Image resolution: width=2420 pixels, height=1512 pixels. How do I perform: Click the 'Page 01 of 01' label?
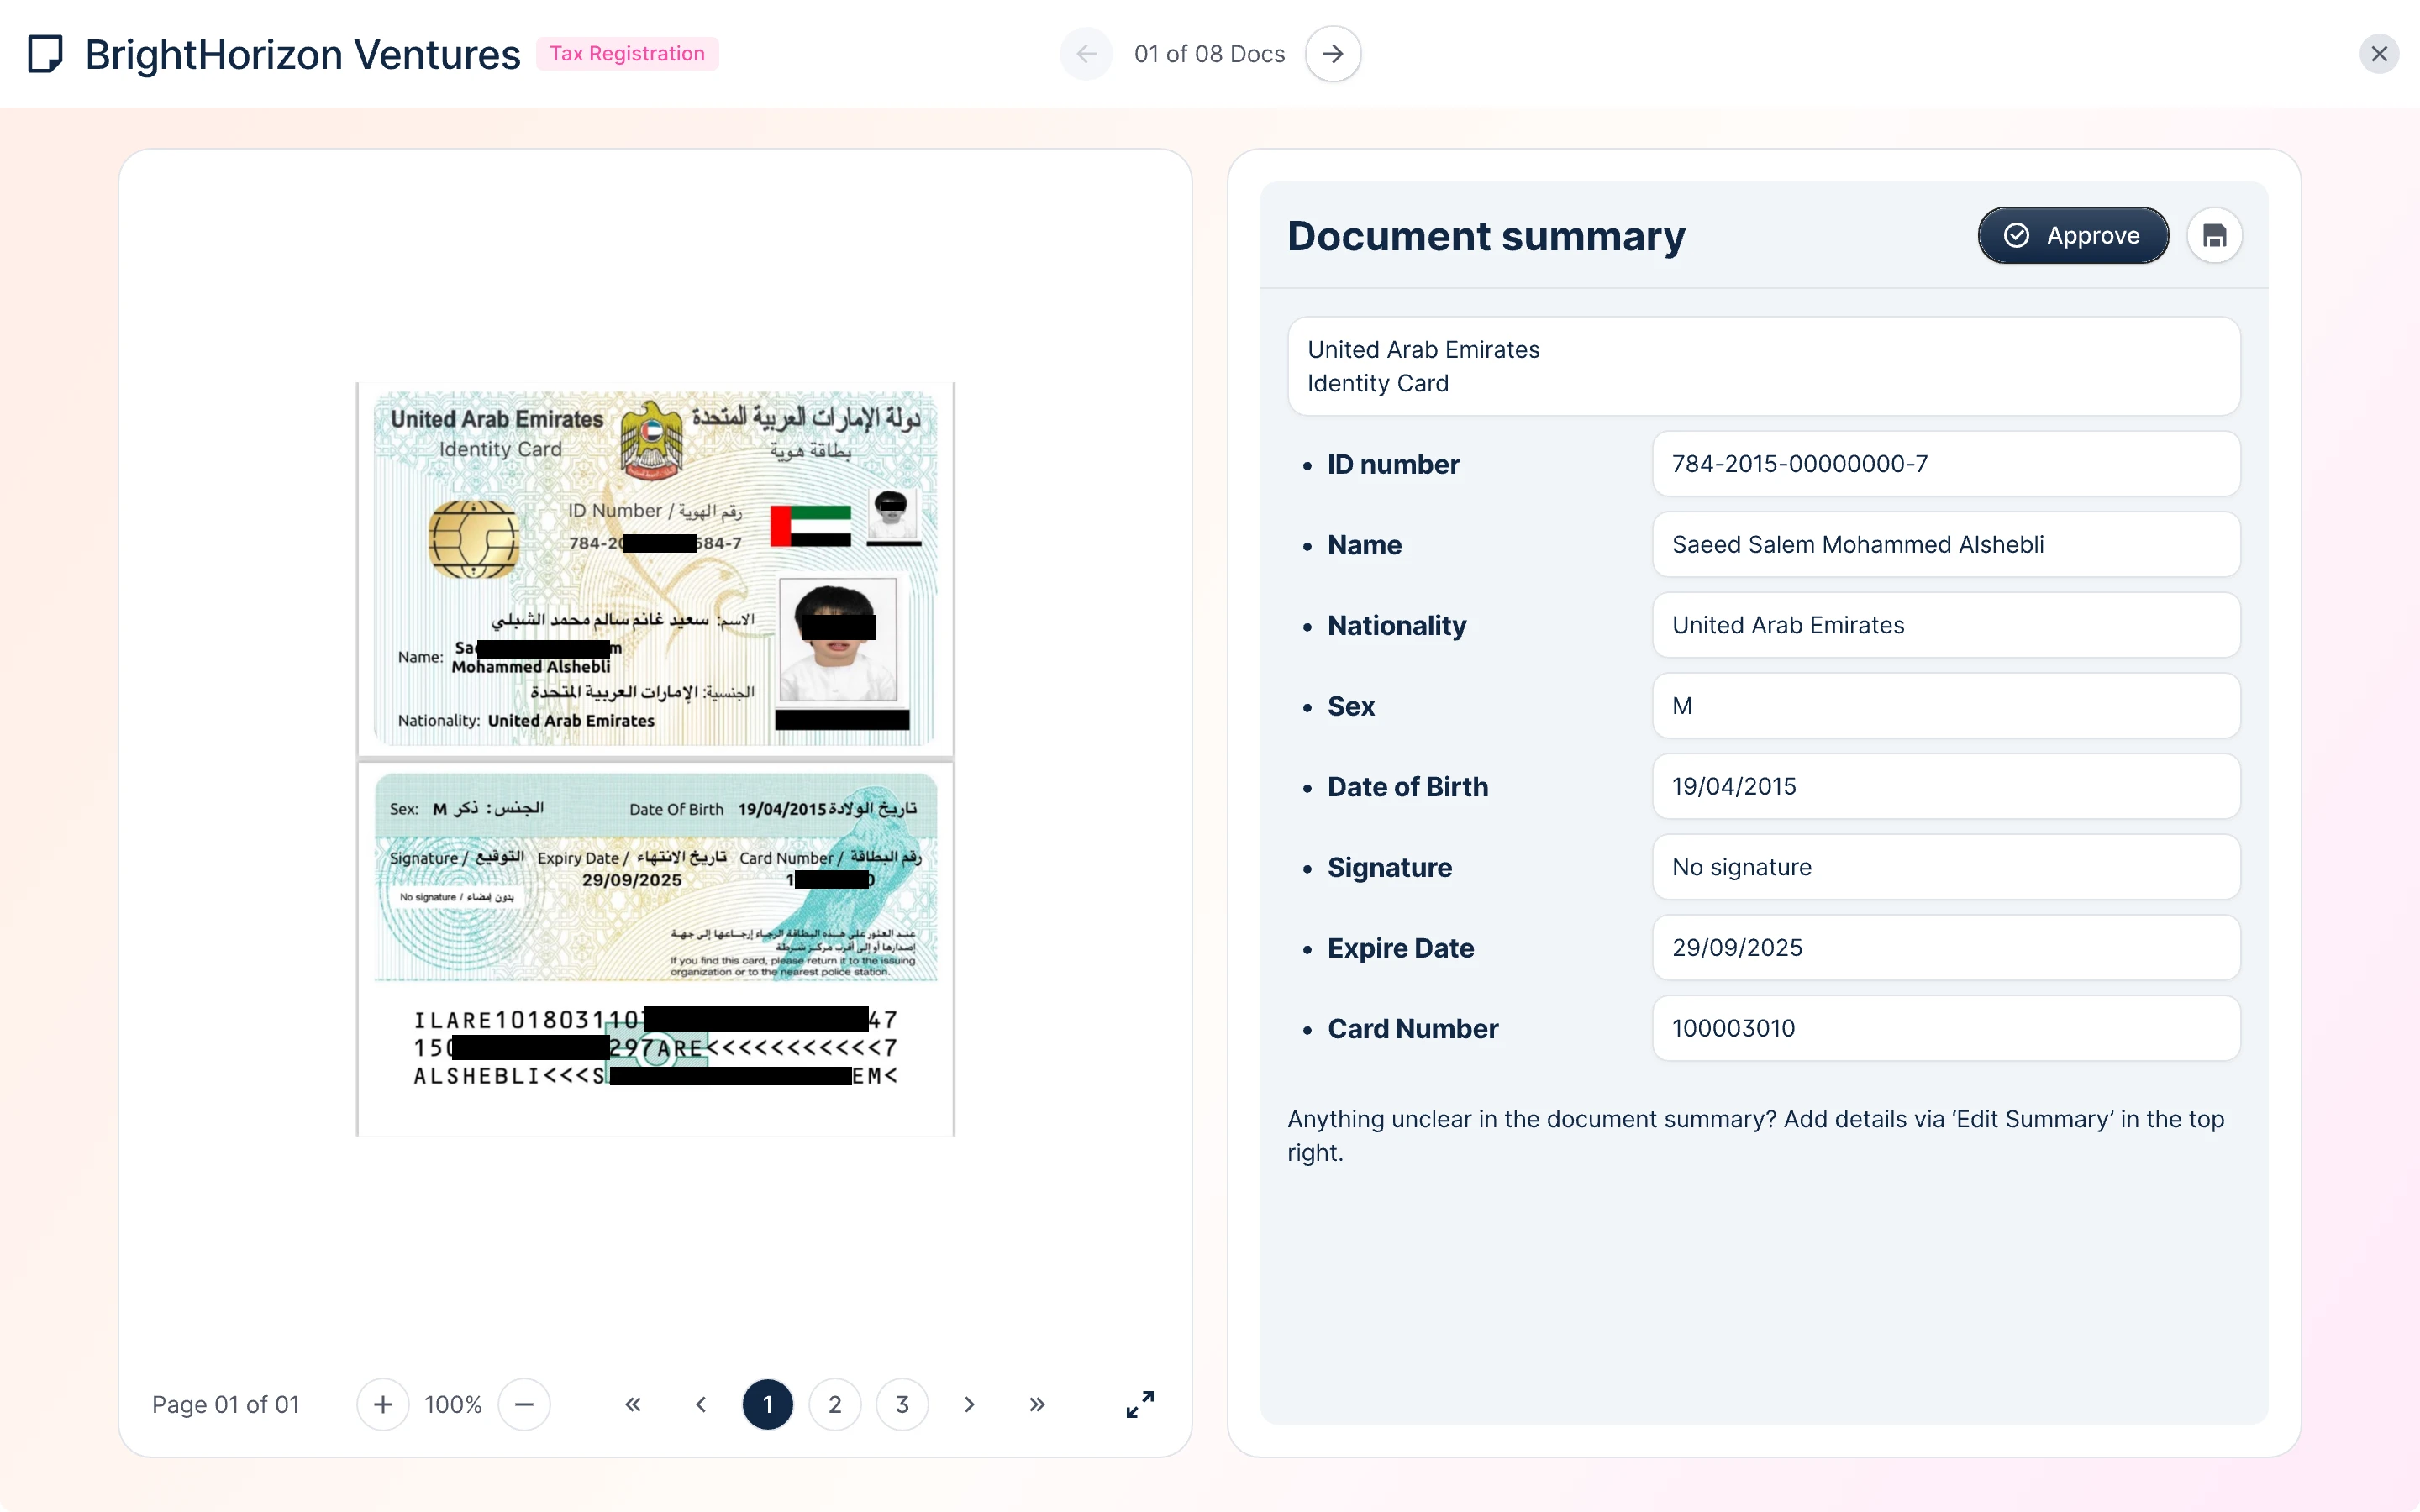tap(225, 1404)
